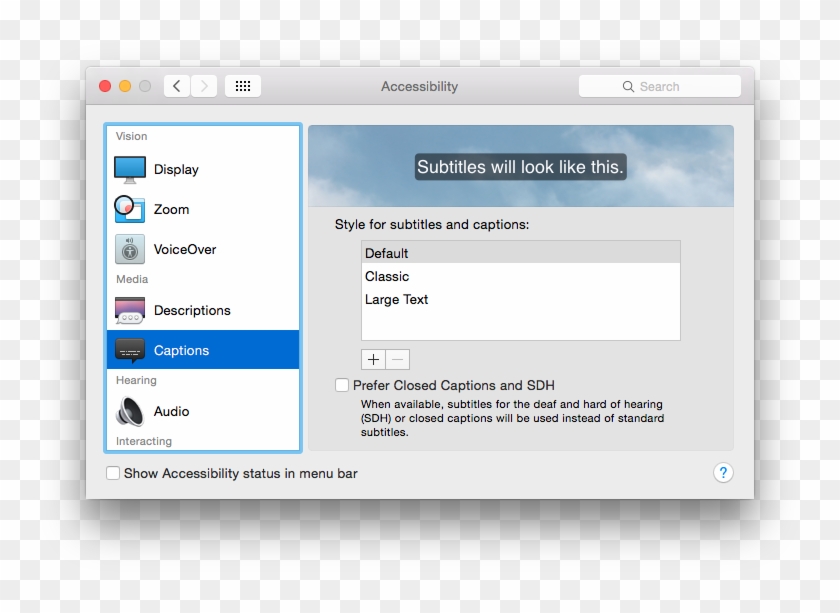Toggle Show Accessibility status in menu bar
Screen dimensions: 840x613
(112, 473)
